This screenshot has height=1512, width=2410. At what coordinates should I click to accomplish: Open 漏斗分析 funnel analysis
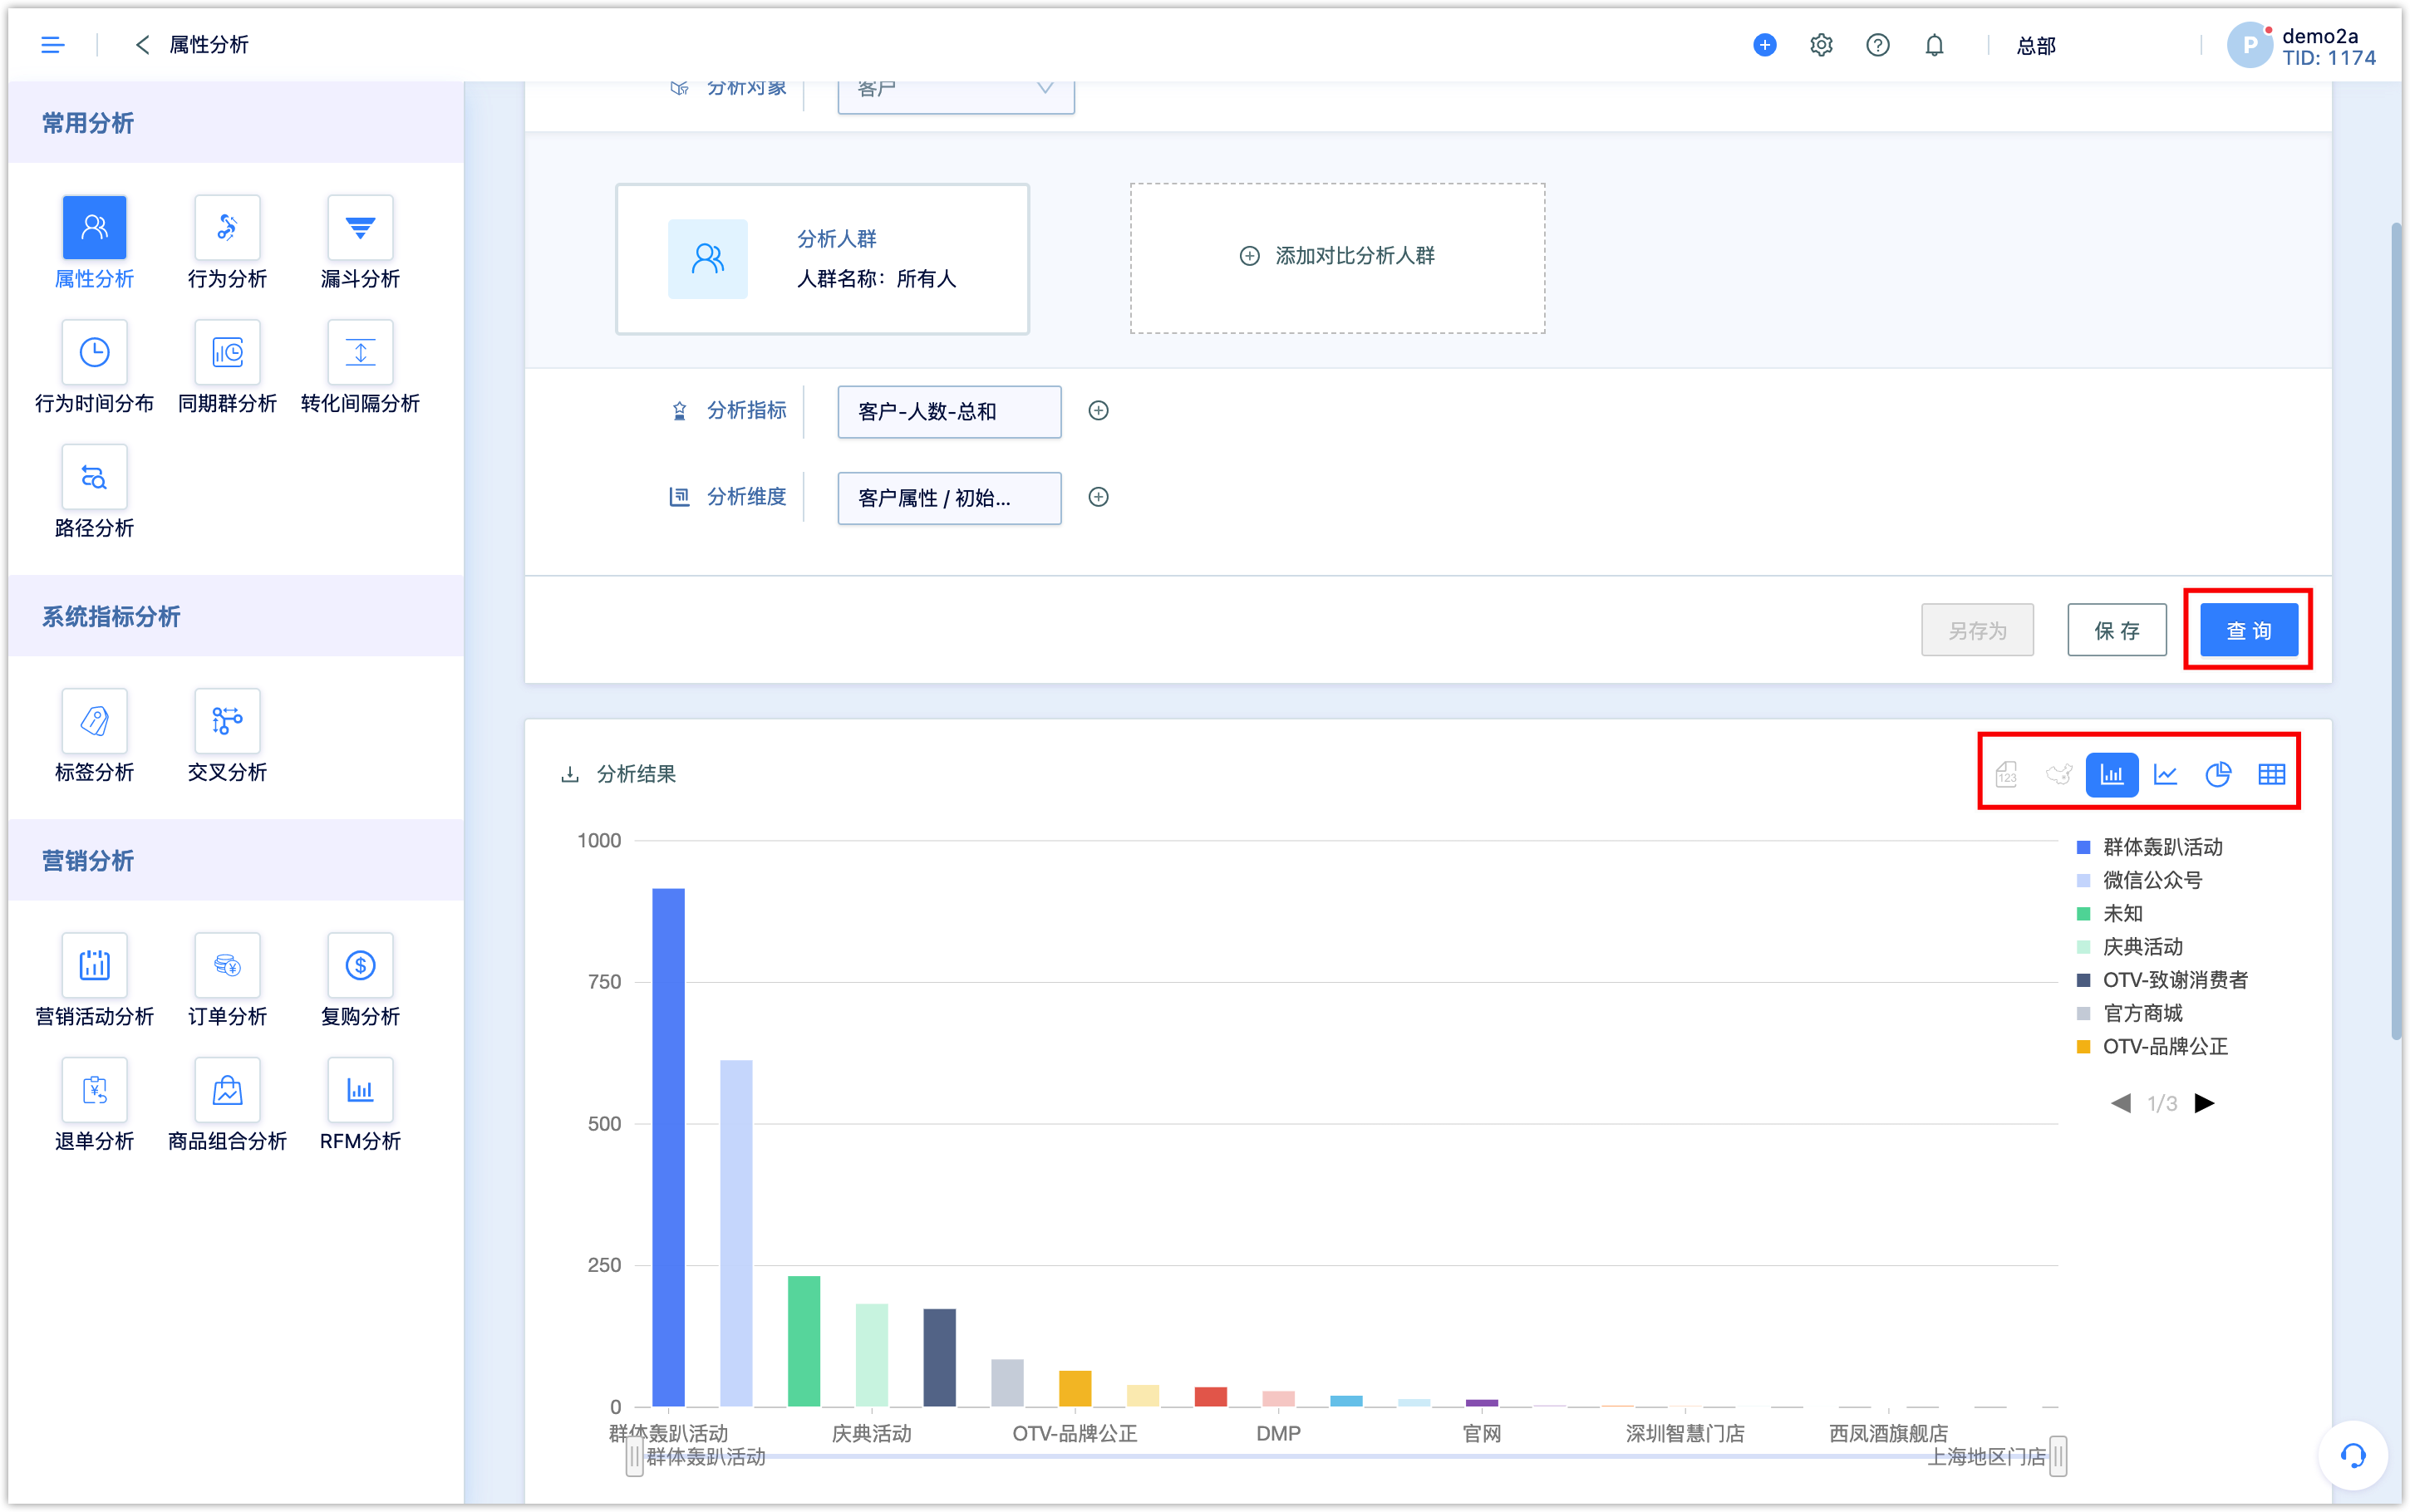point(360,243)
